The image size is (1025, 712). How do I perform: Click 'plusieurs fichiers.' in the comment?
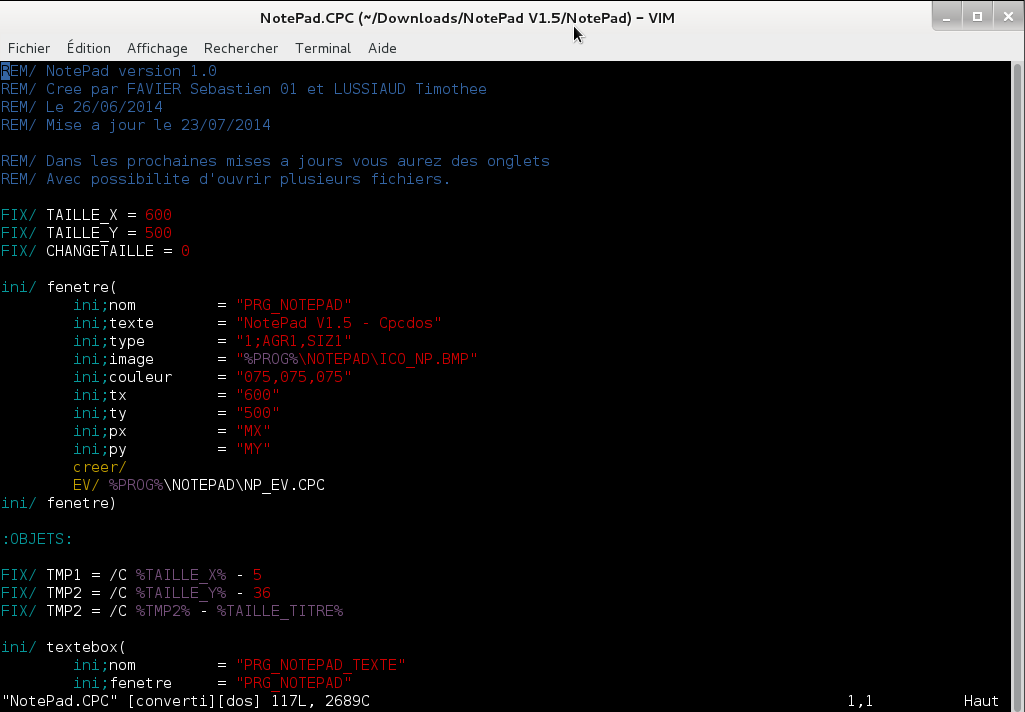point(365,179)
